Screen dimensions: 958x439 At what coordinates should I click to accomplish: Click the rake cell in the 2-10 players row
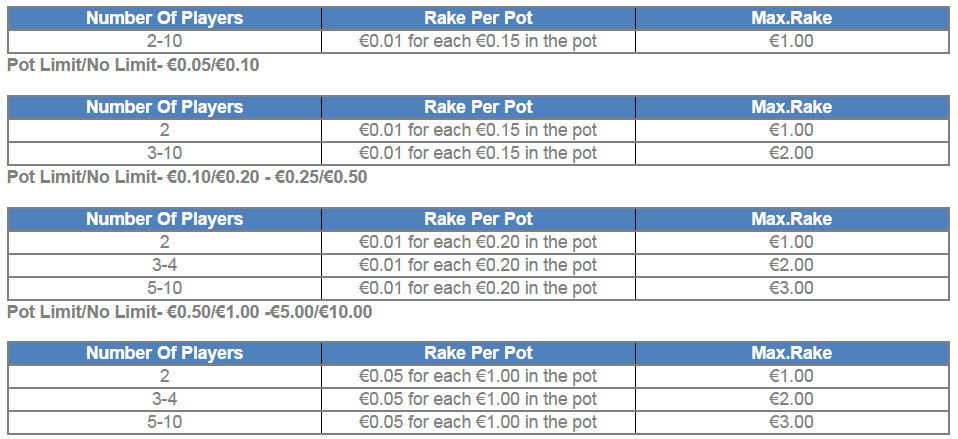(x=478, y=41)
